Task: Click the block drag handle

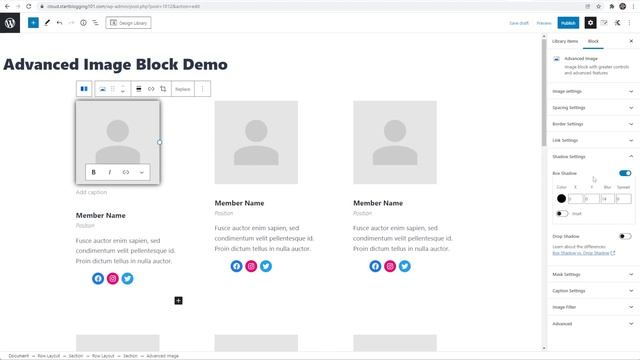Action: 113,89
